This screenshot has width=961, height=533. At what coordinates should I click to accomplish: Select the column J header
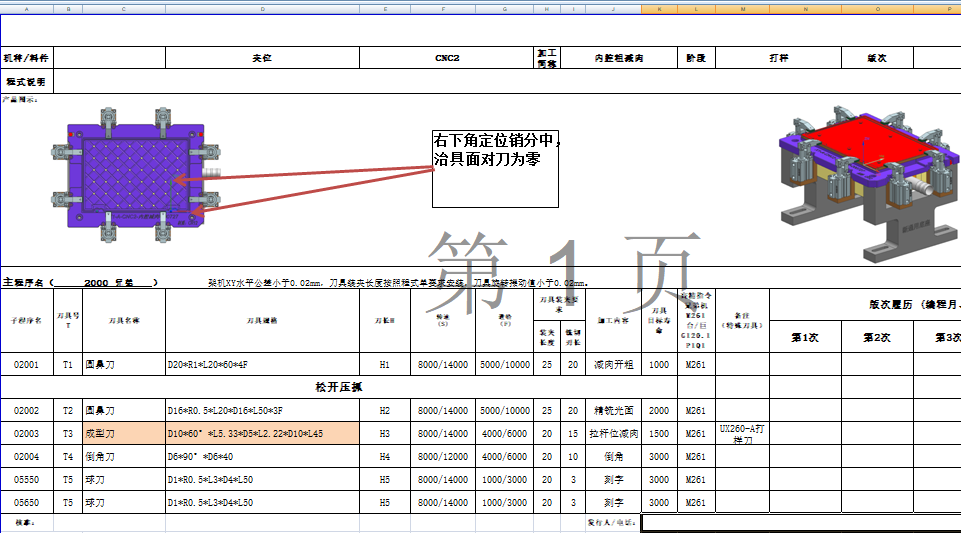613,9
